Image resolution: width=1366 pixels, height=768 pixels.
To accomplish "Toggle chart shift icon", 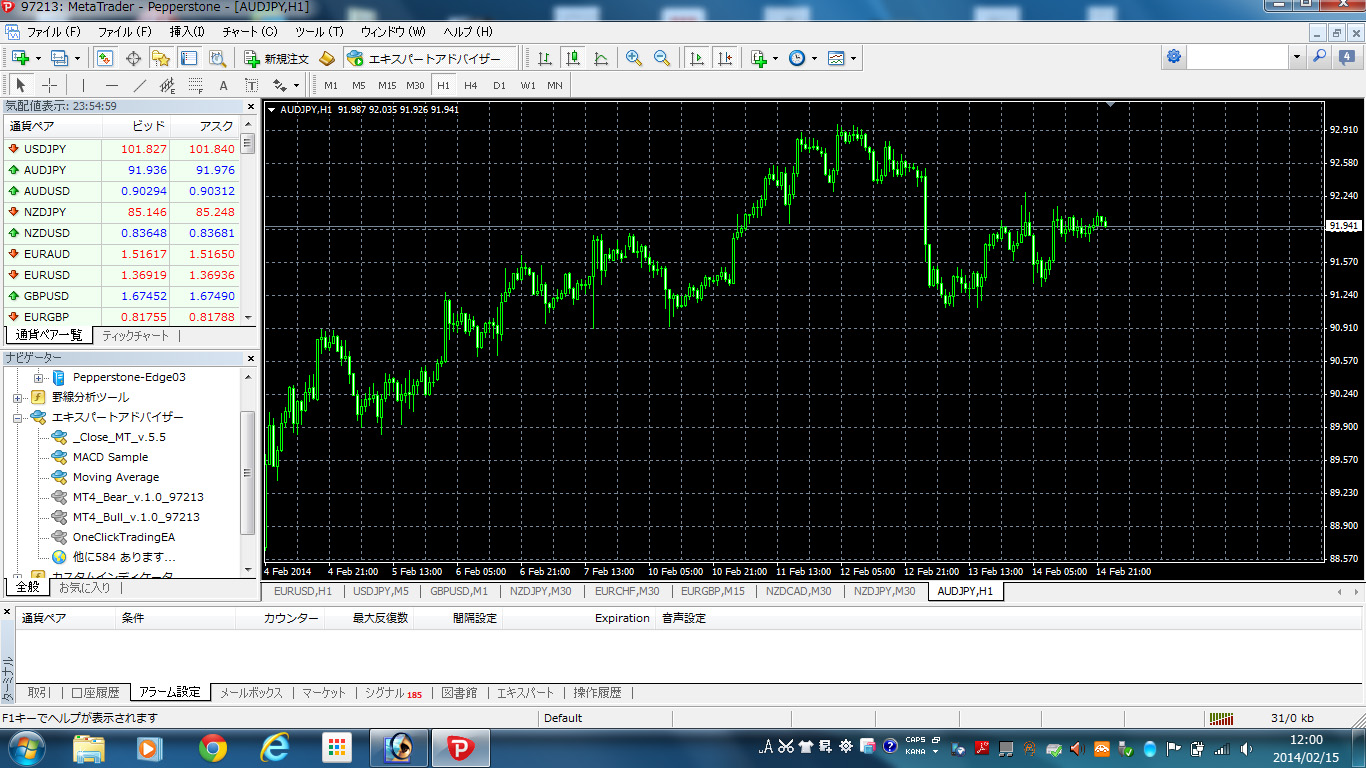I will tap(724, 58).
